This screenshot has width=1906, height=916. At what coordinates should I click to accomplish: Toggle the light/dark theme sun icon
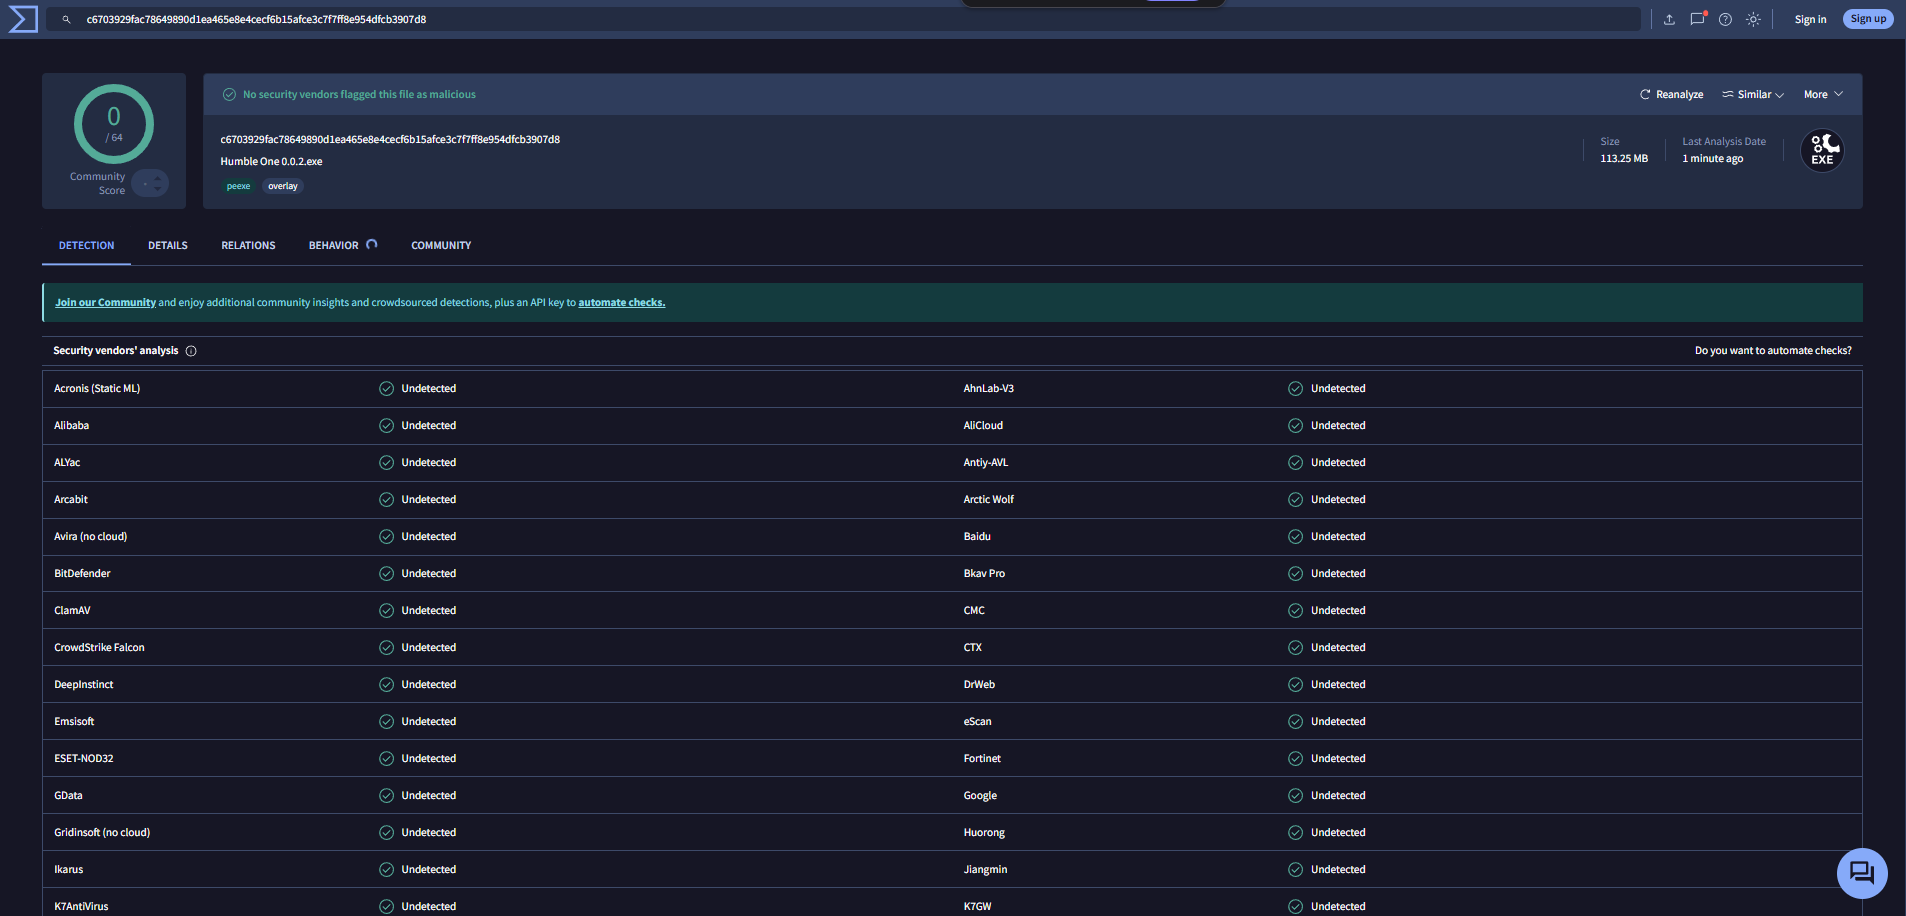point(1753,19)
